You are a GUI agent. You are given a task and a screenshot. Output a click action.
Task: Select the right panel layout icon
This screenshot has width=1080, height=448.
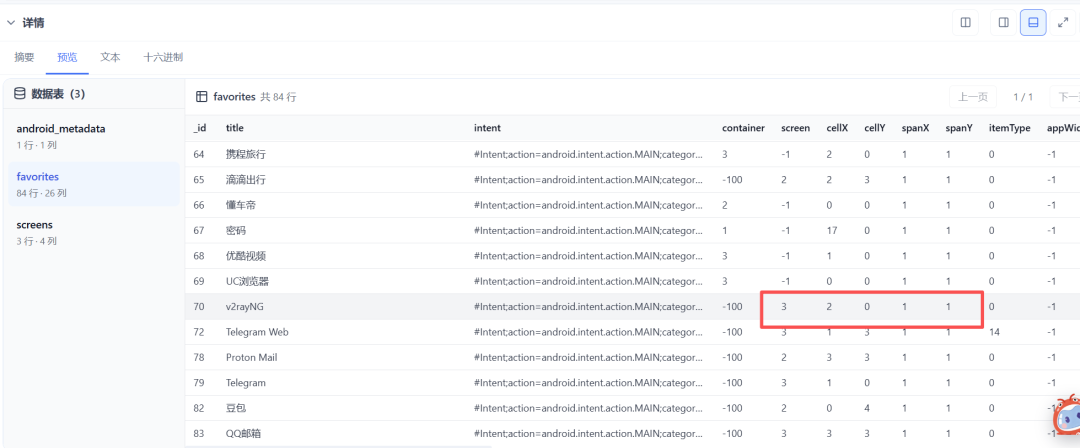[x=1004, y=23]
